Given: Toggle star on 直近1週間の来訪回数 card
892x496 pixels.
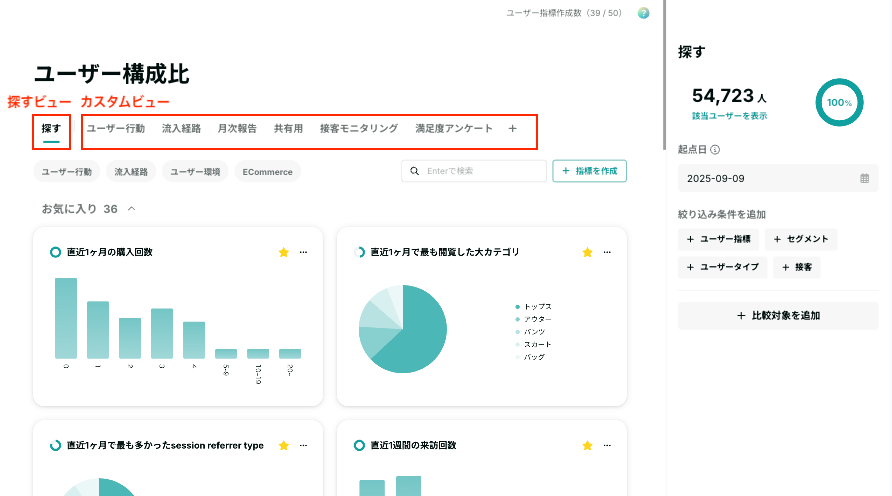Looking at the screenshot, I should 588,445.
